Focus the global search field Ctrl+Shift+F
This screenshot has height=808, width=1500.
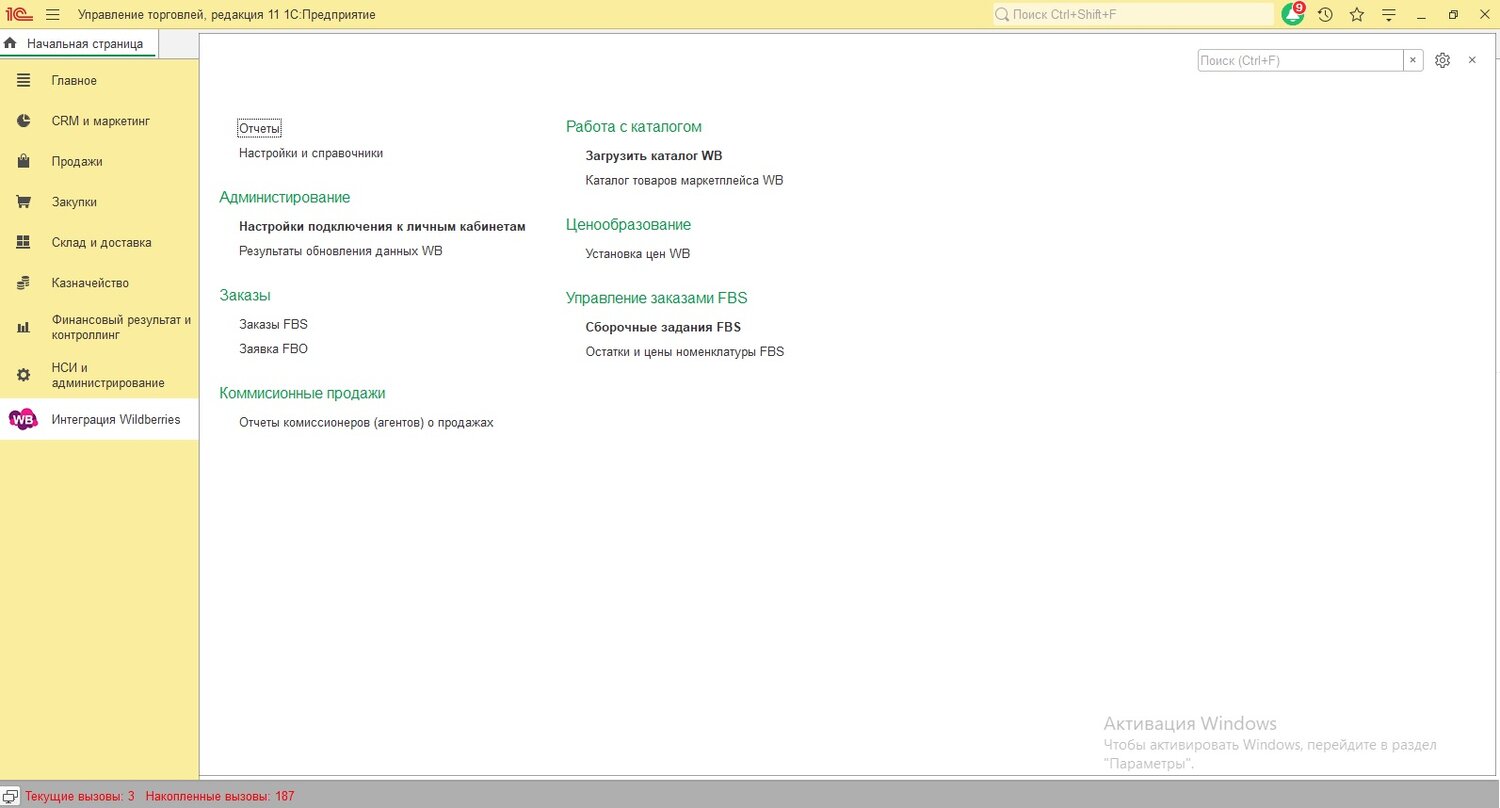coord(1133,15)
